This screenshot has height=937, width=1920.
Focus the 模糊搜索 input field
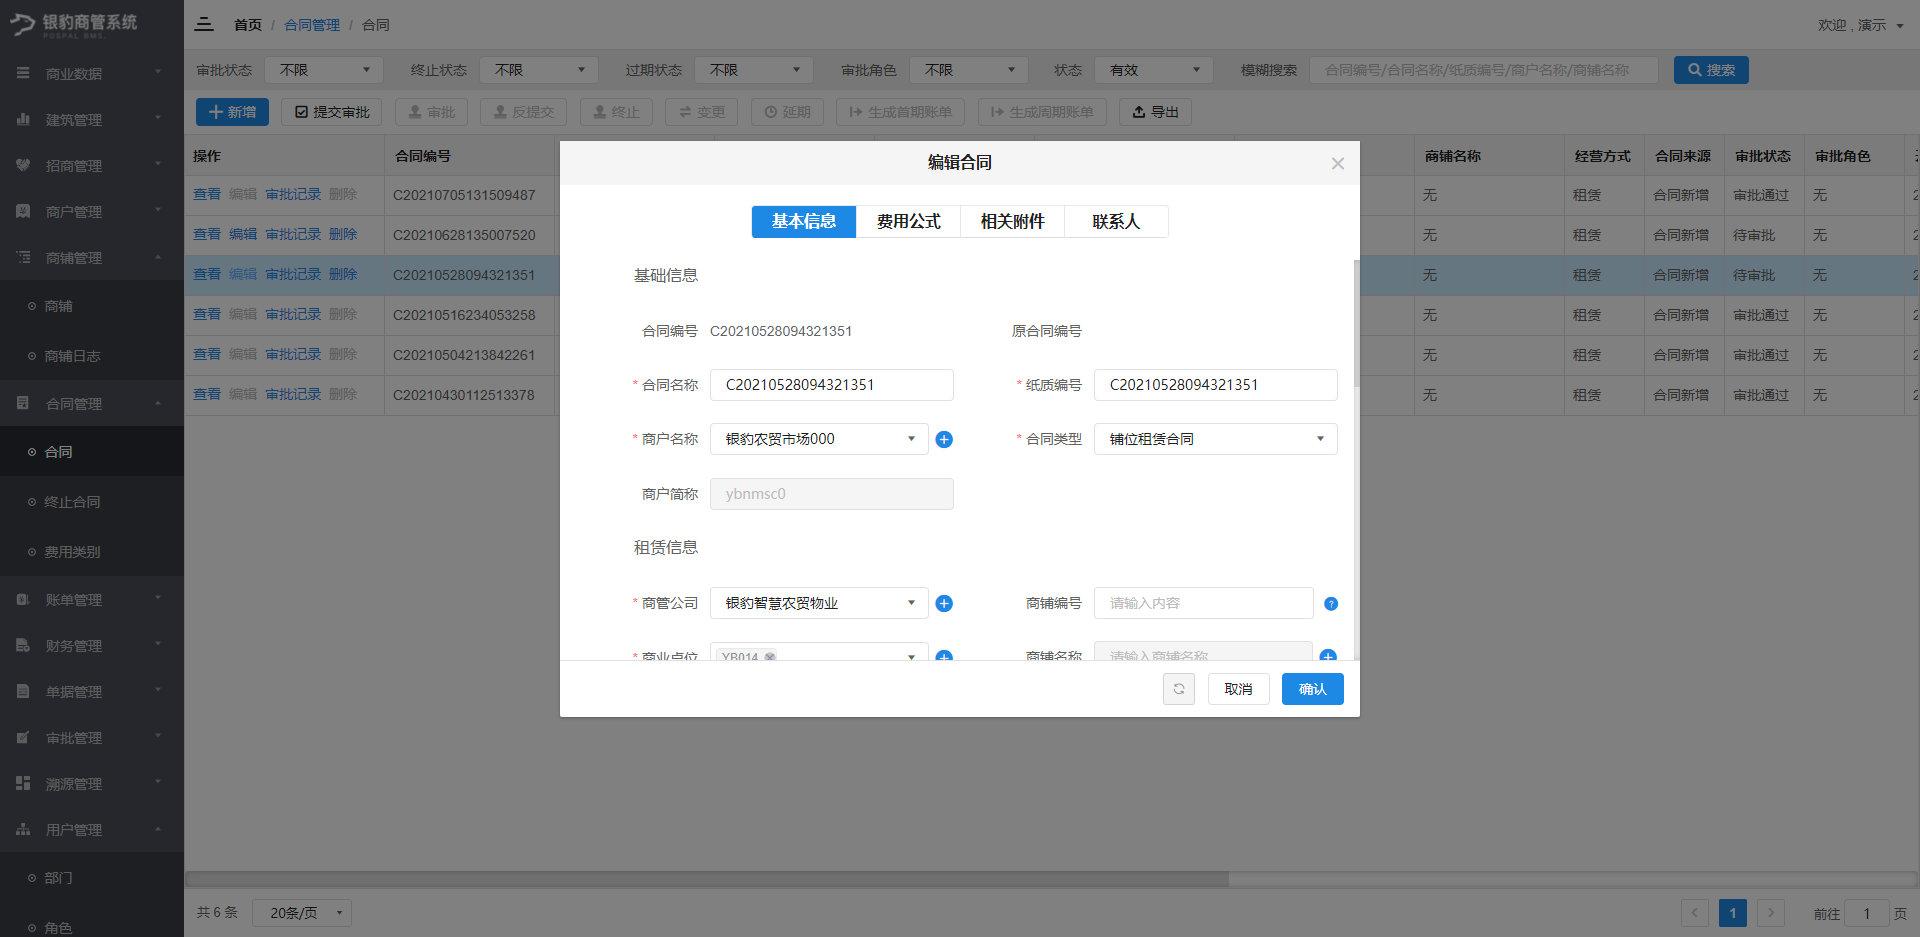(x=1484, y=70)
